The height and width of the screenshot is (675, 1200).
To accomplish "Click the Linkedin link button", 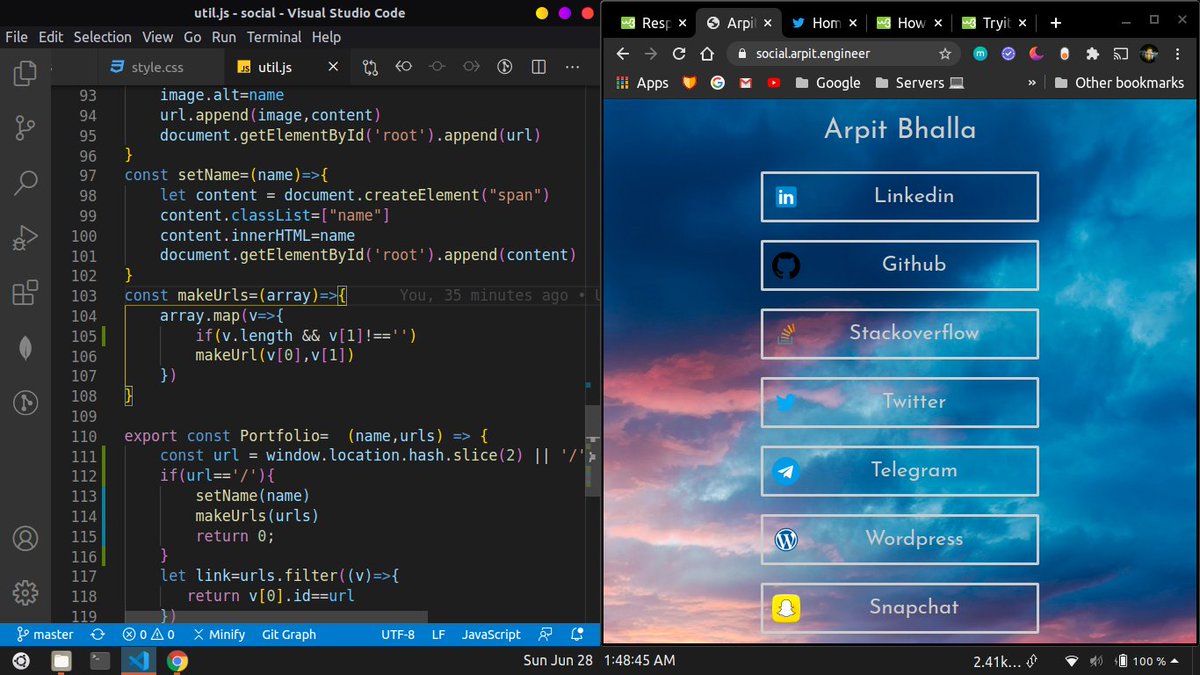I will point(899,196).
